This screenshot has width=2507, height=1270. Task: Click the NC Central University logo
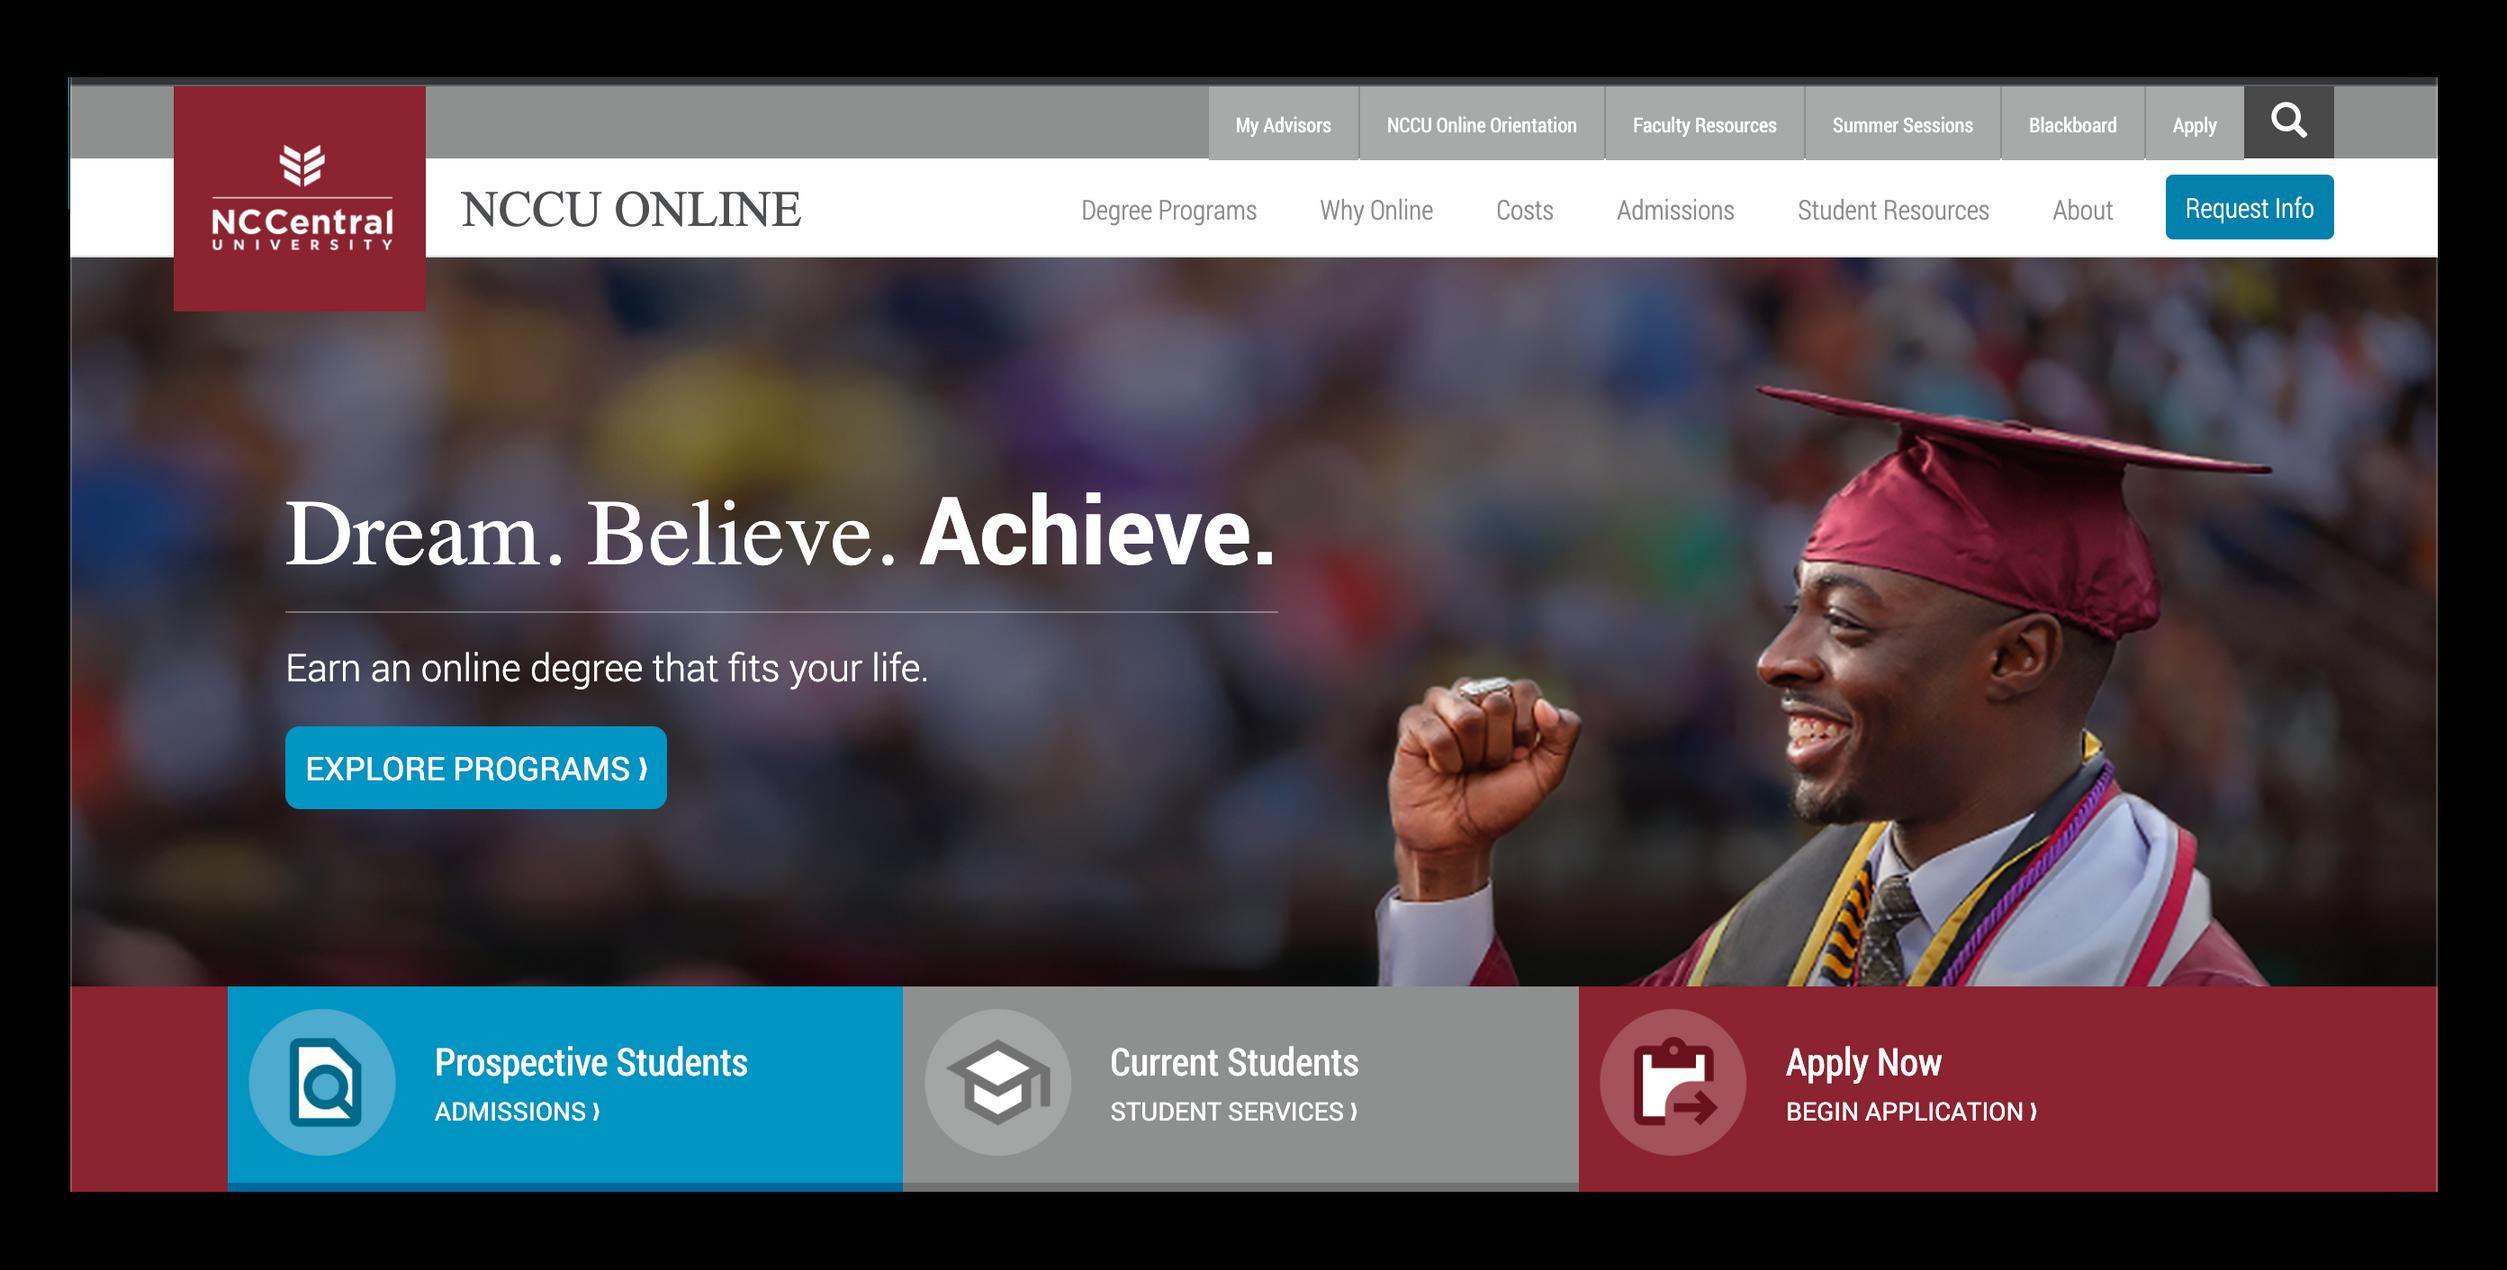(x=300, y=198)
